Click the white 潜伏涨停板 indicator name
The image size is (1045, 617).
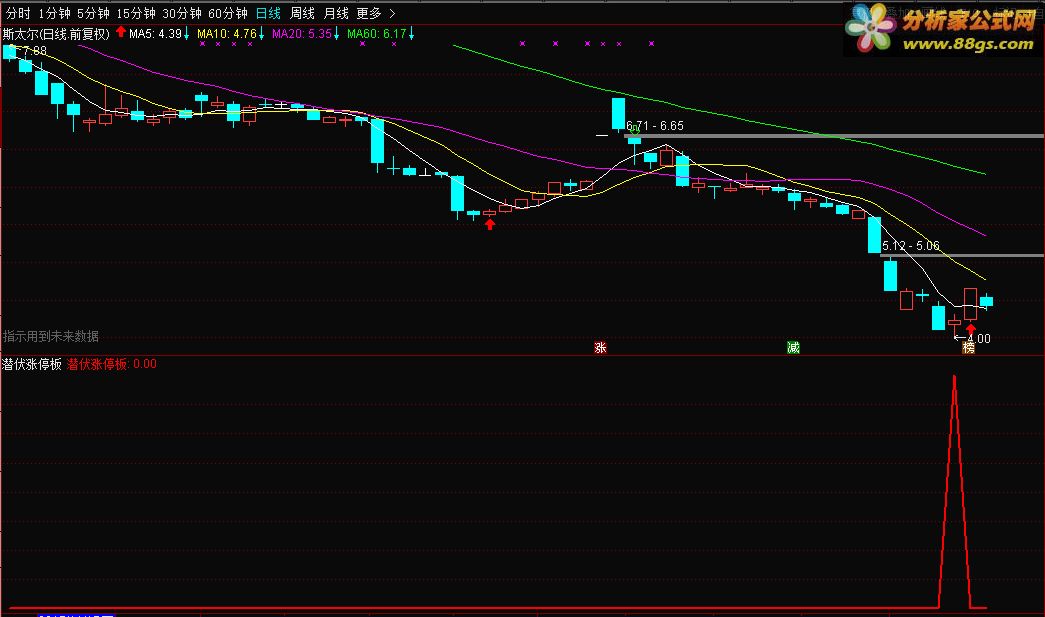click(x=32, y=364)
